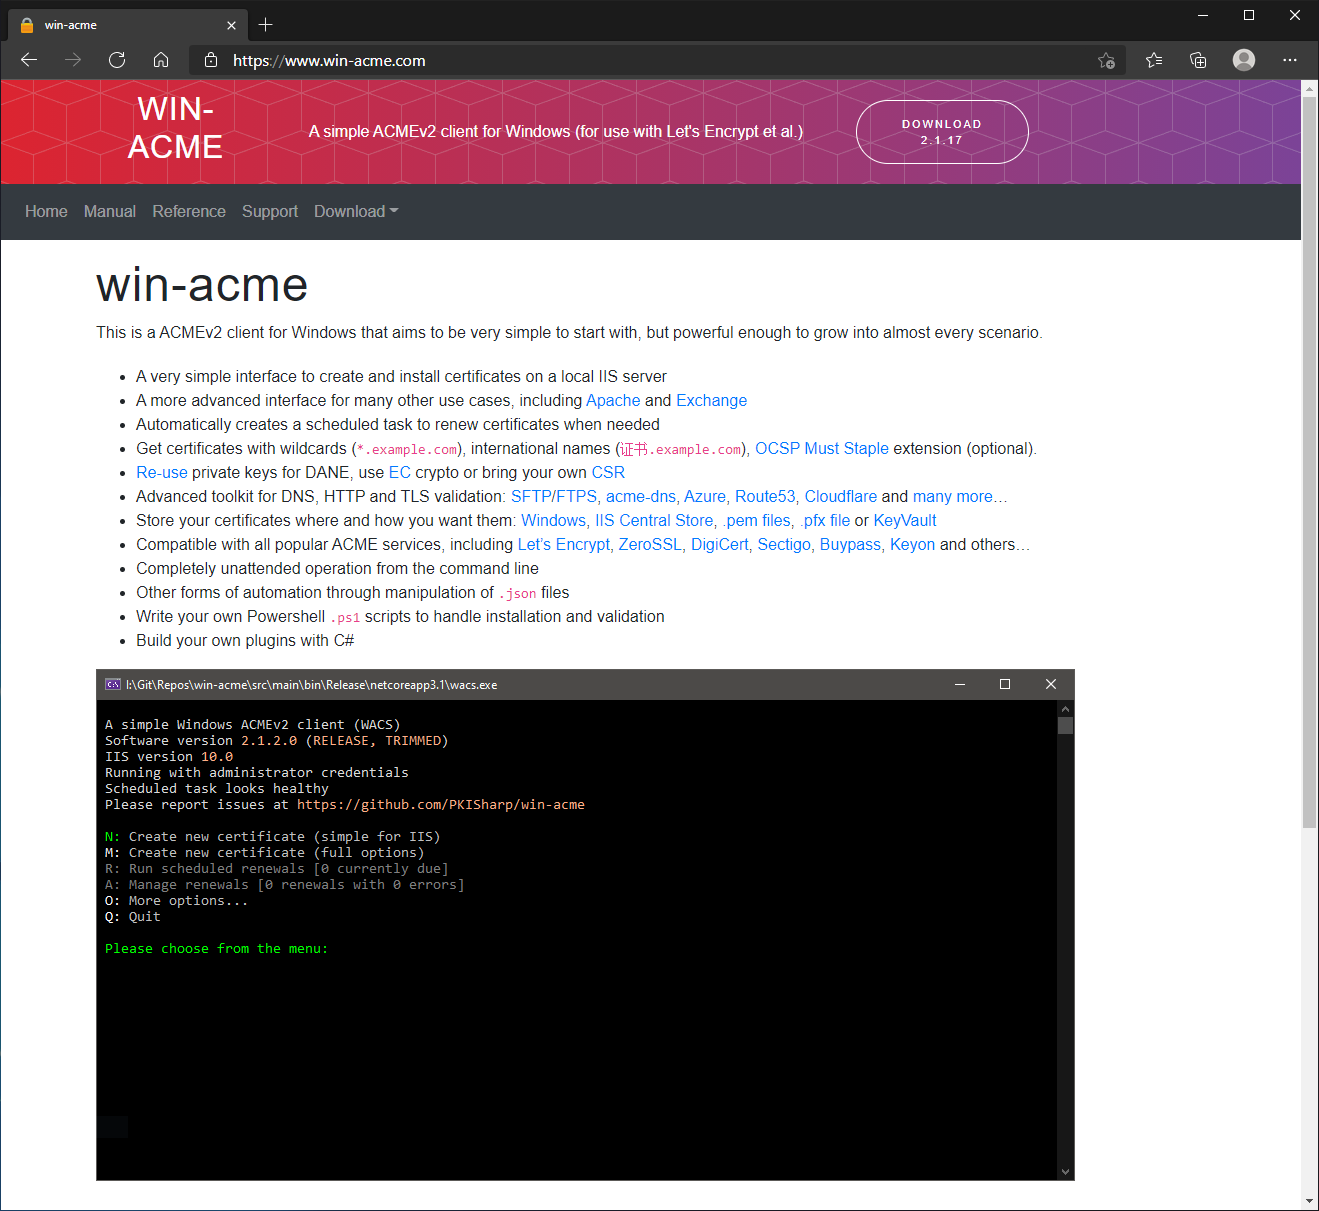
Task: Open the .pfx file link
Action: pos(825,520)
